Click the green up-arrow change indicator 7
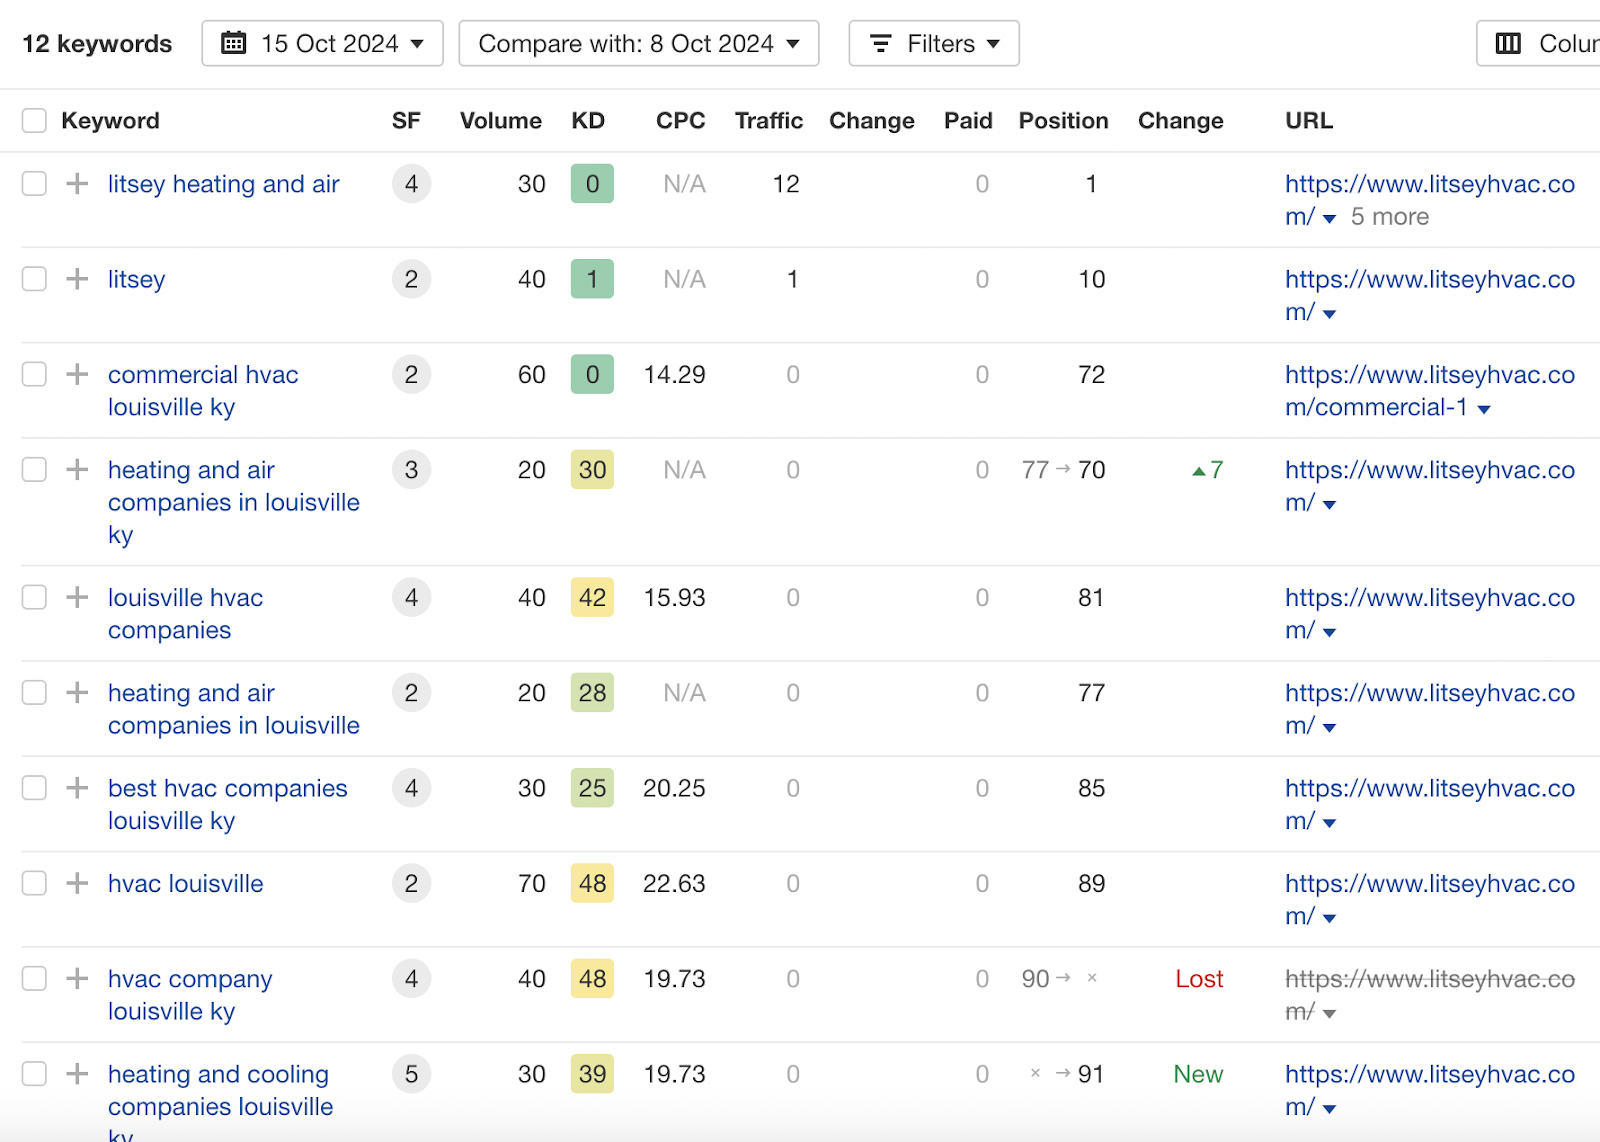1600x1142 pixels. [1208, 470]
